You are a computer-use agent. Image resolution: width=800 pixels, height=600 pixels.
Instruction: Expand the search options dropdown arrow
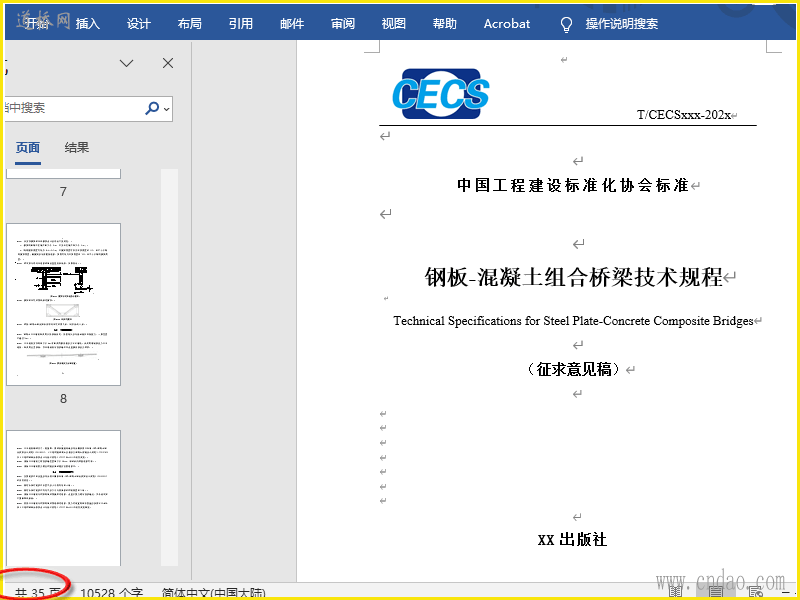point(167,109)
